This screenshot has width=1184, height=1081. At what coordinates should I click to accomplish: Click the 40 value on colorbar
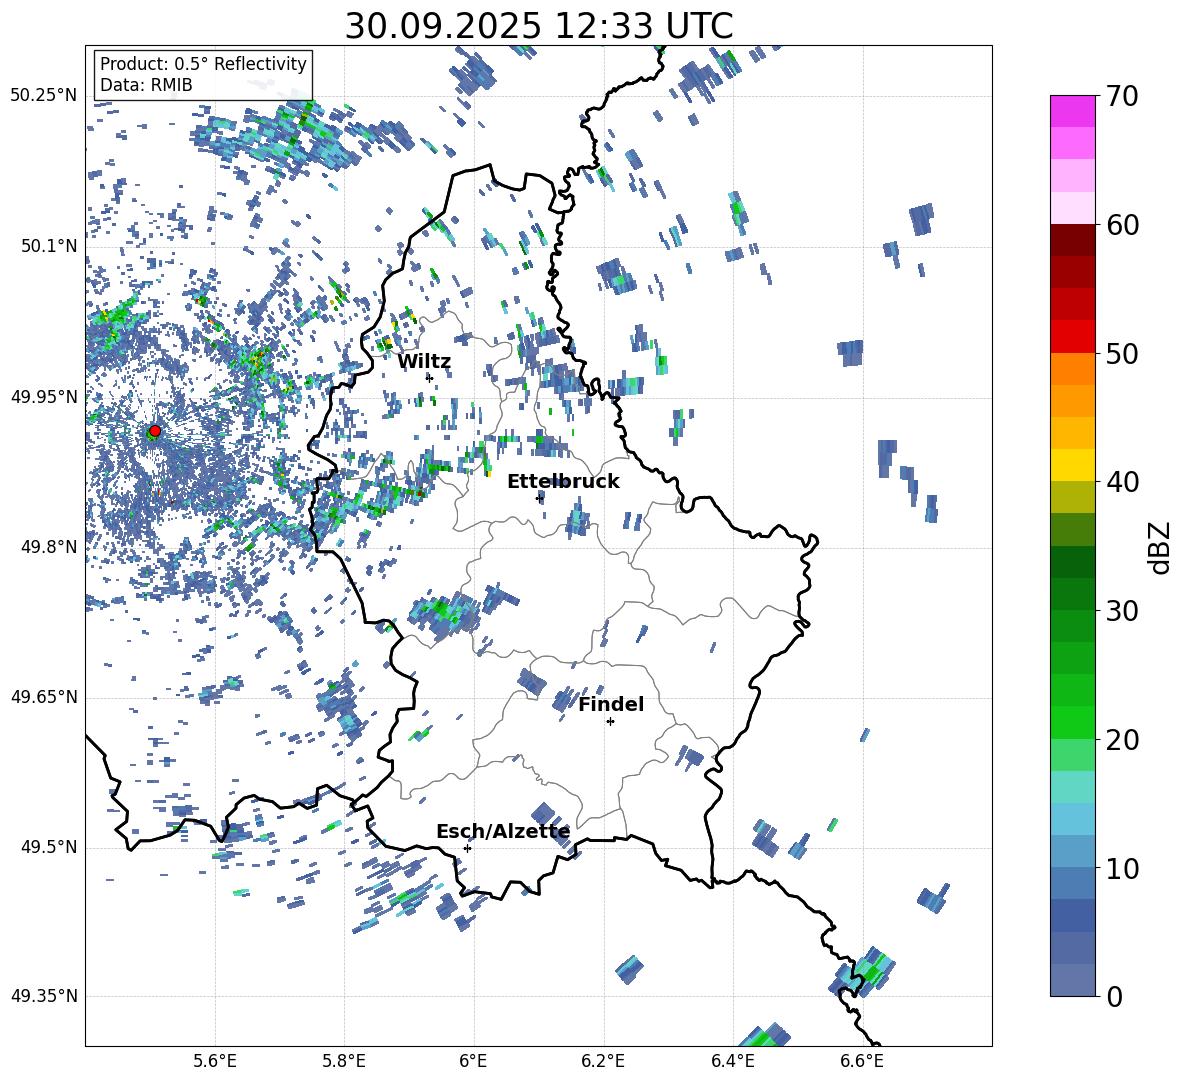[1123, 482]
